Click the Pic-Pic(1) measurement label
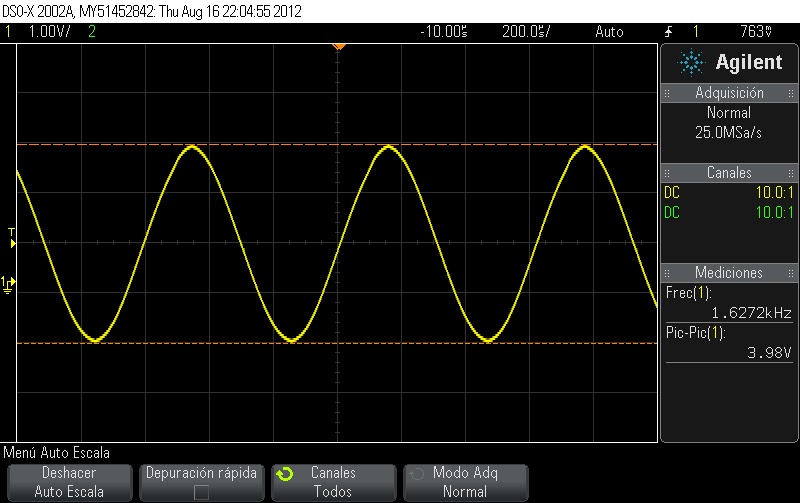 (695, 333)
